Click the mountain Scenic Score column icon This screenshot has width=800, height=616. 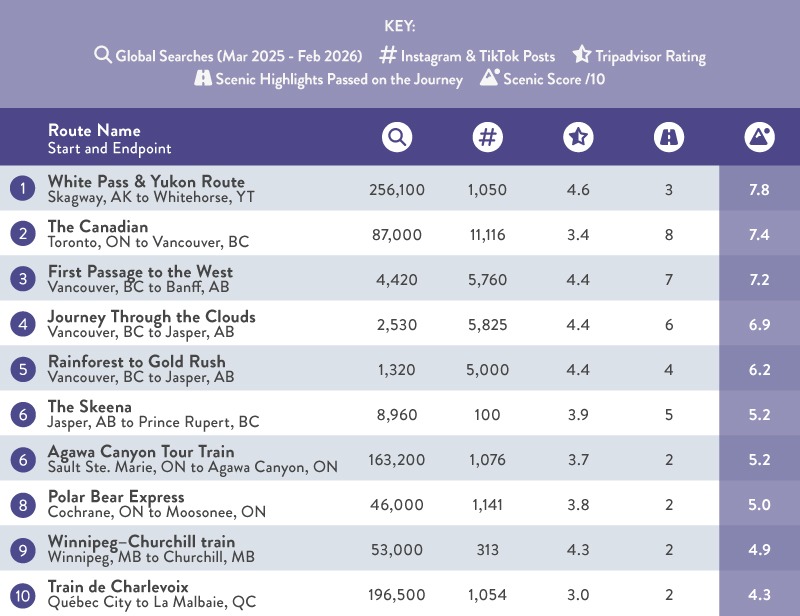tap(759, 138)
